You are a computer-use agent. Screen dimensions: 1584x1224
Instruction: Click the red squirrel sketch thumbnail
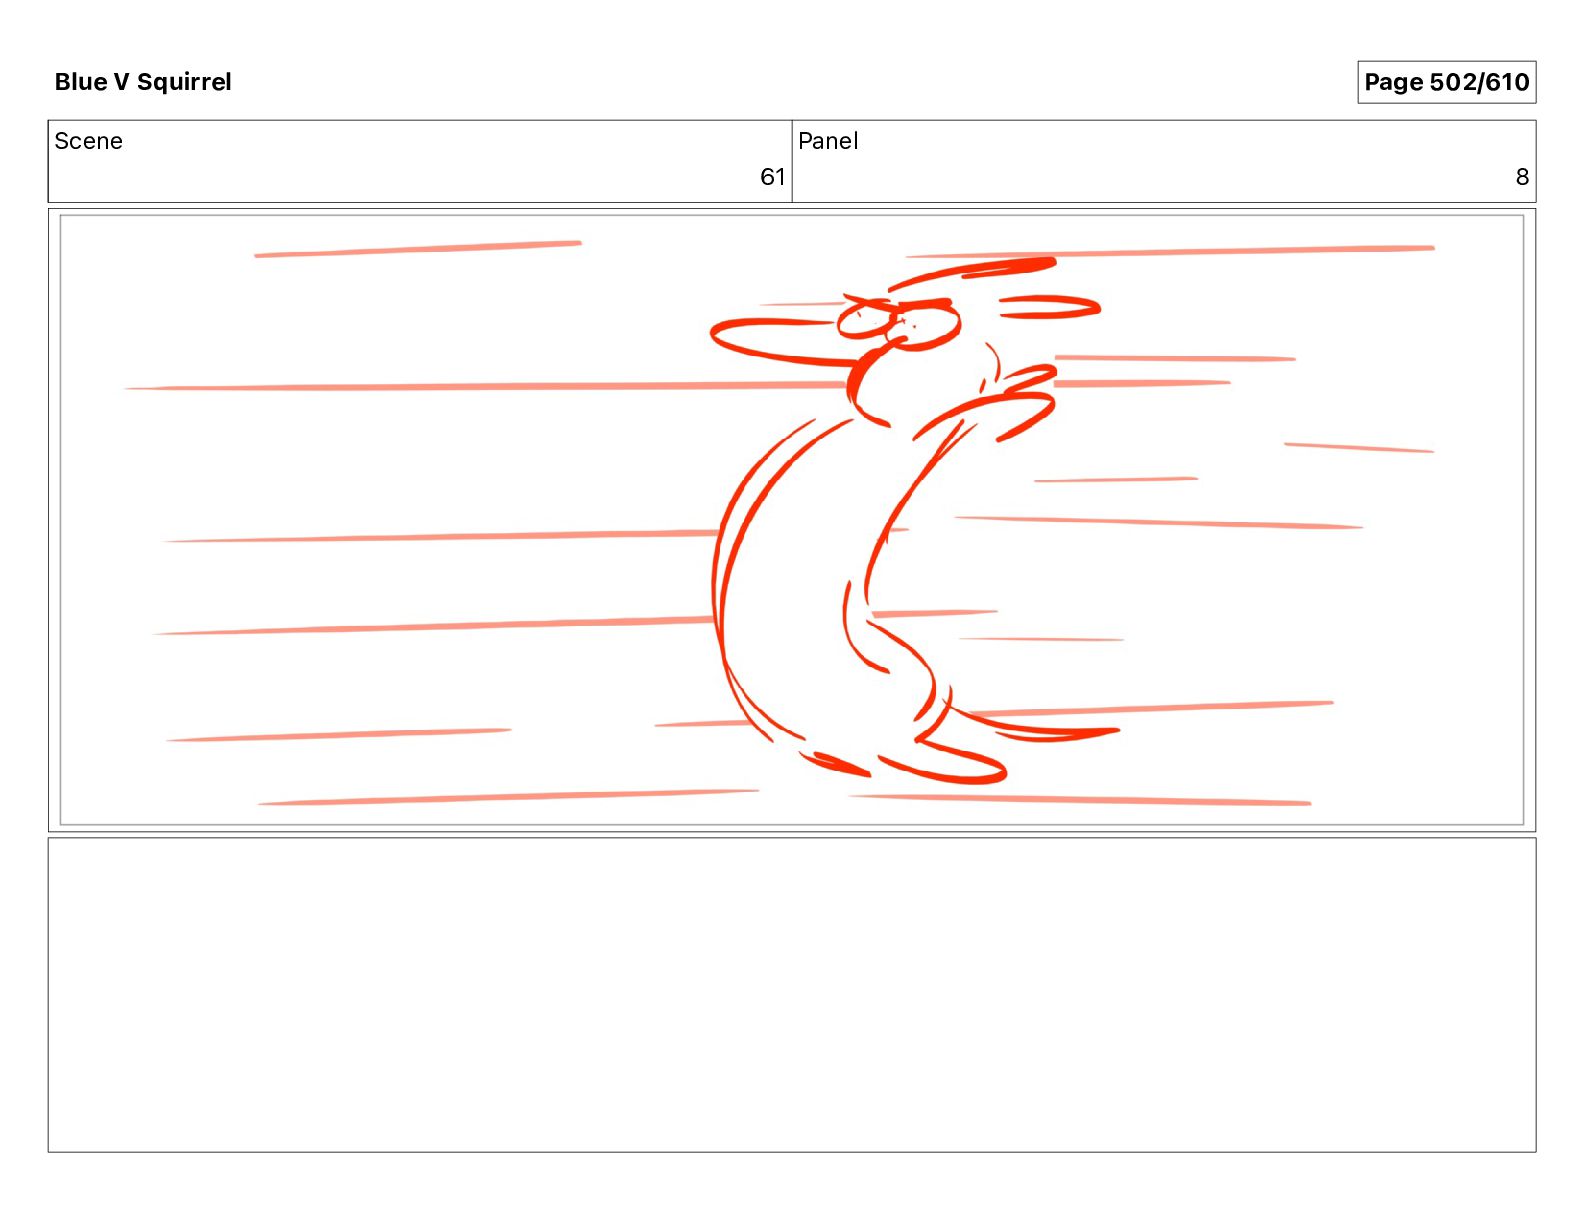[x=792, y=520]
